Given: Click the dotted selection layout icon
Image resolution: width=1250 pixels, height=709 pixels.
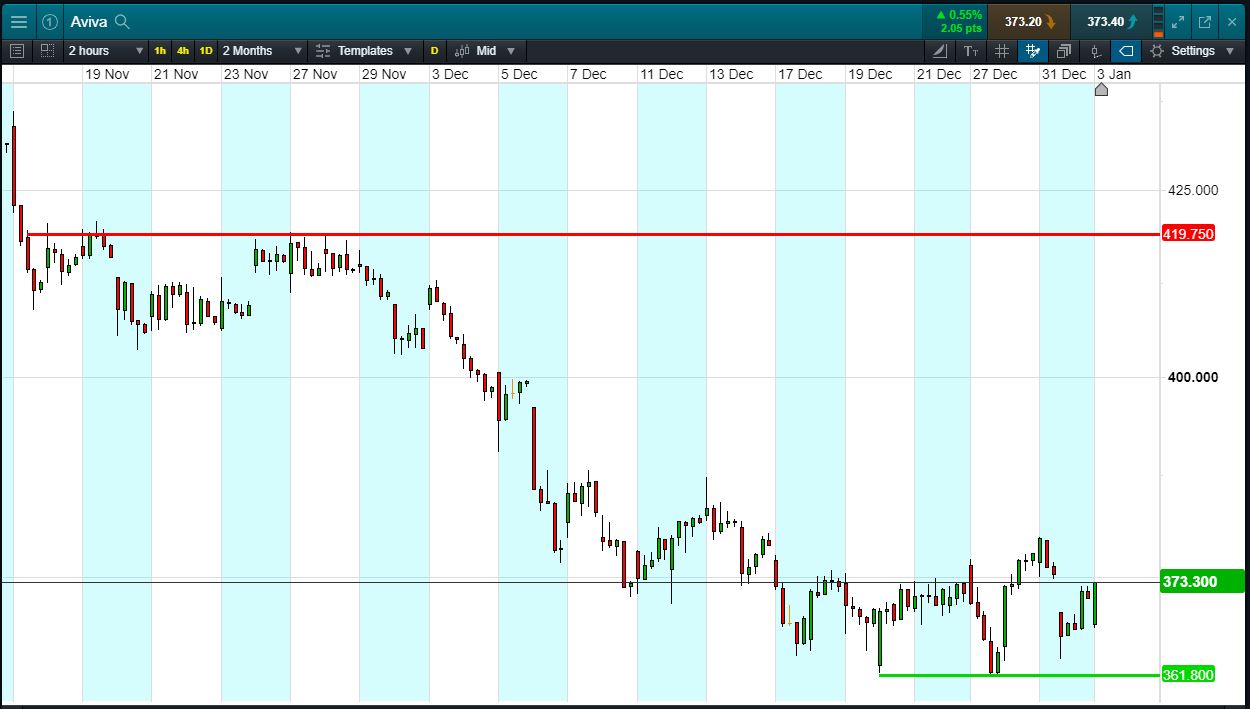Looking at the screenshot, I should pyautogui.click(x=48, y=50).
